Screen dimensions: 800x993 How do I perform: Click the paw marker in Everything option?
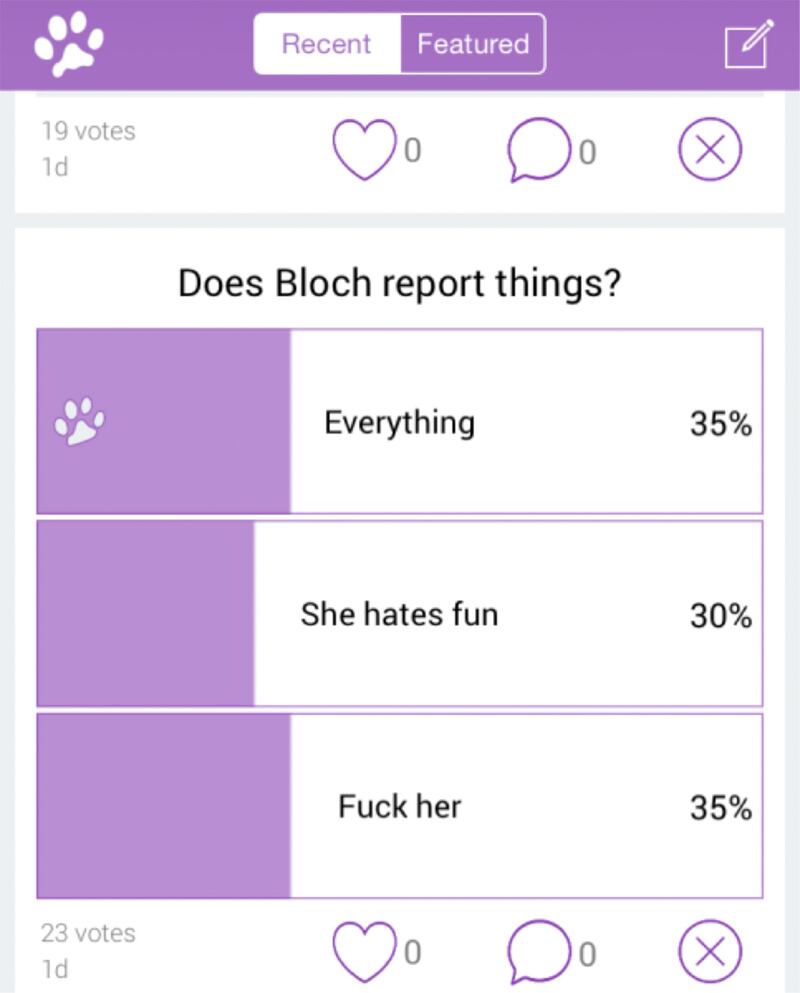[79, 422]
